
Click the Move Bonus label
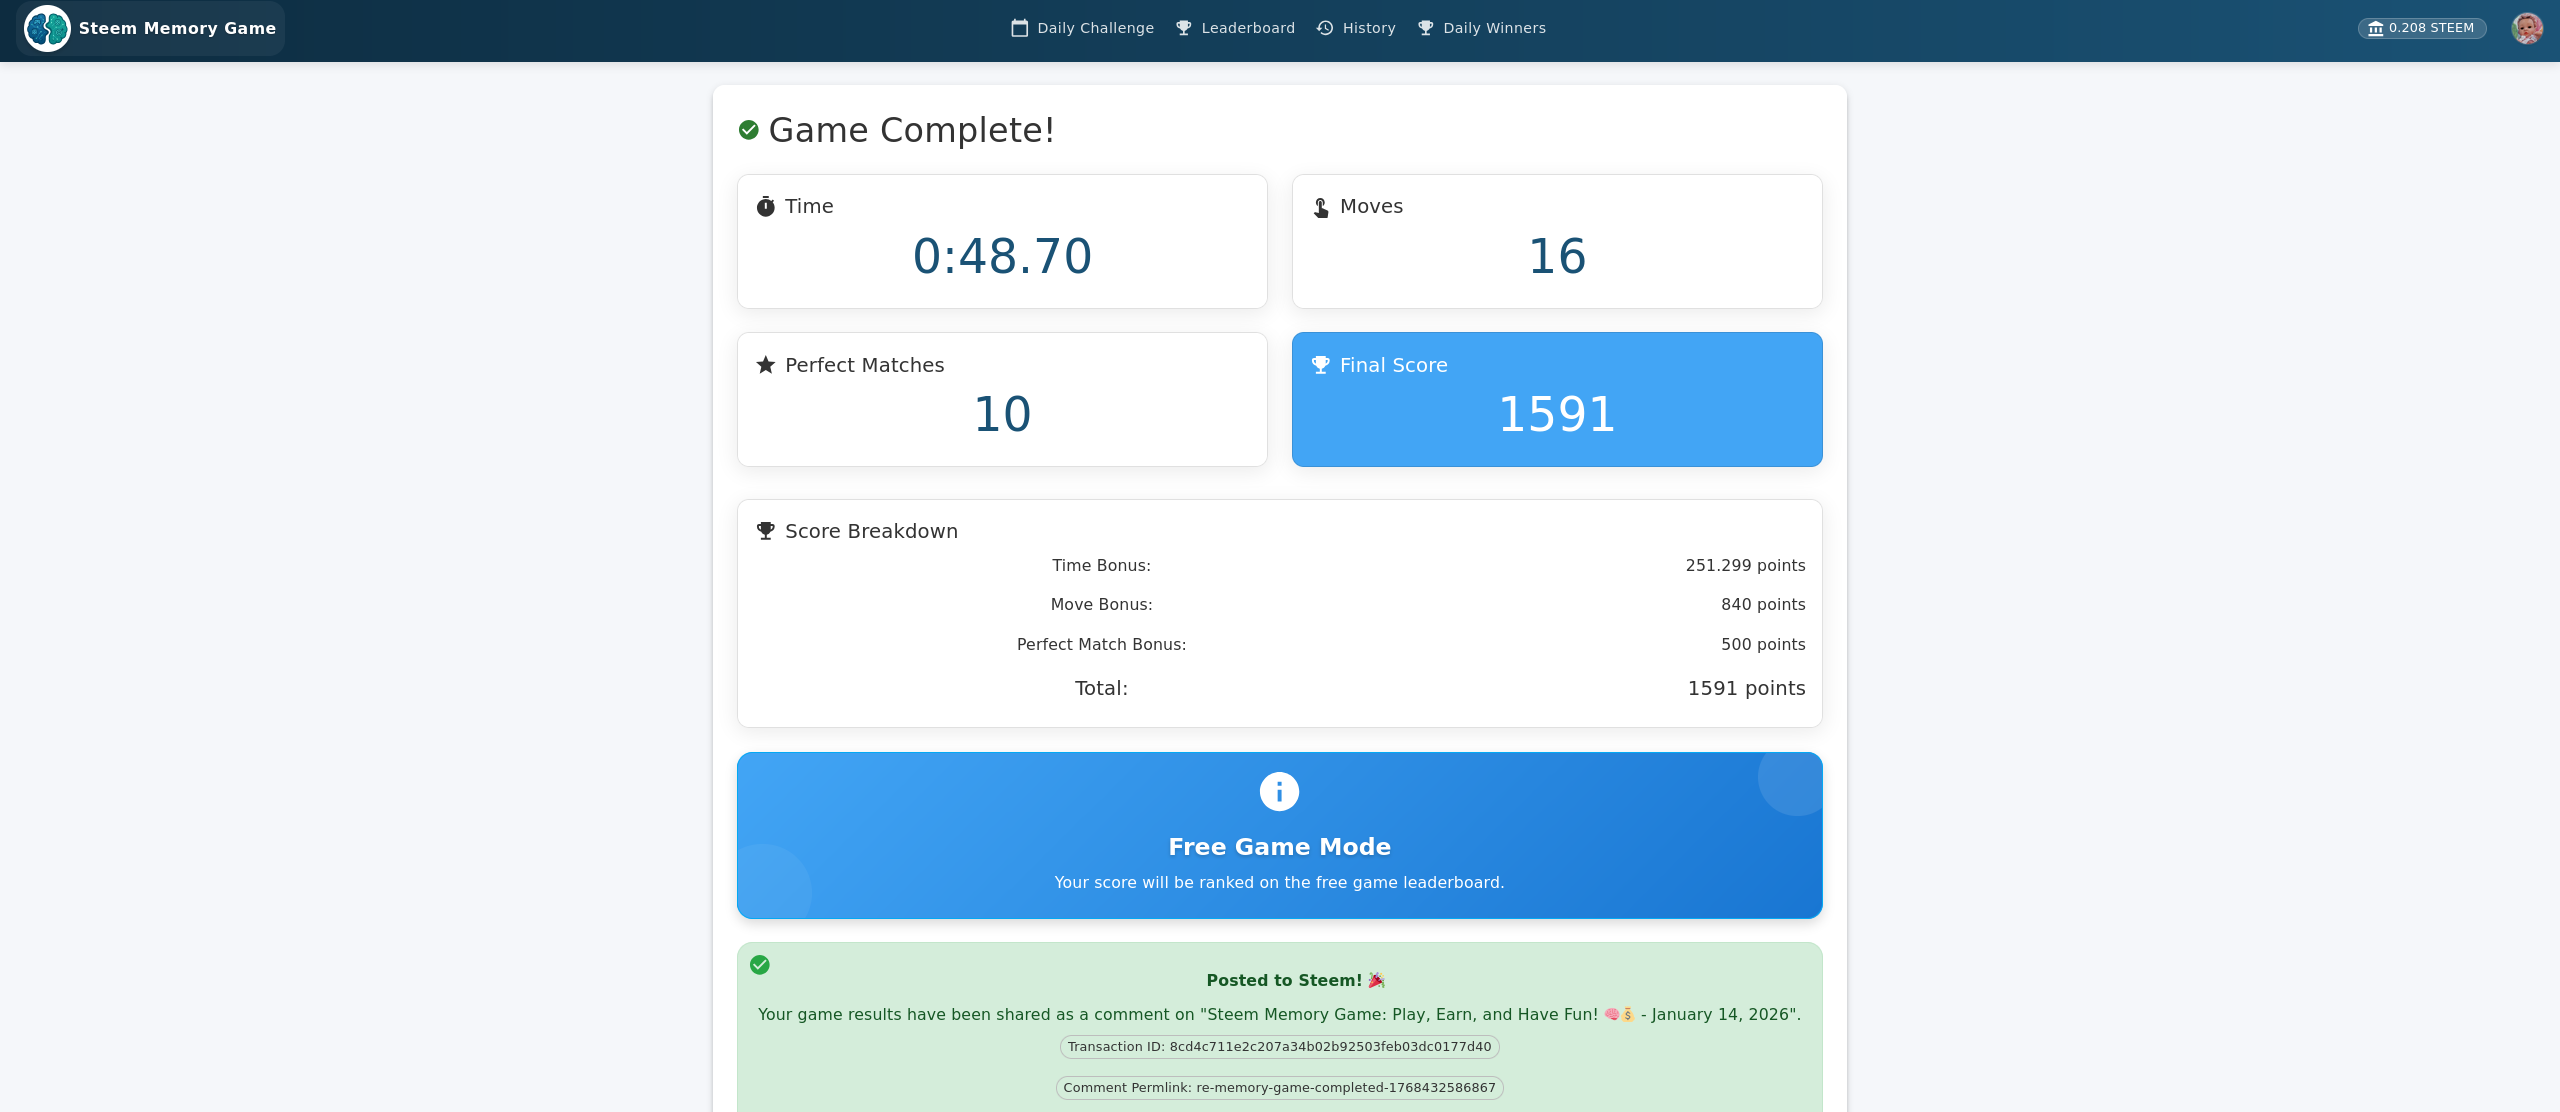tap(1101, 605)
